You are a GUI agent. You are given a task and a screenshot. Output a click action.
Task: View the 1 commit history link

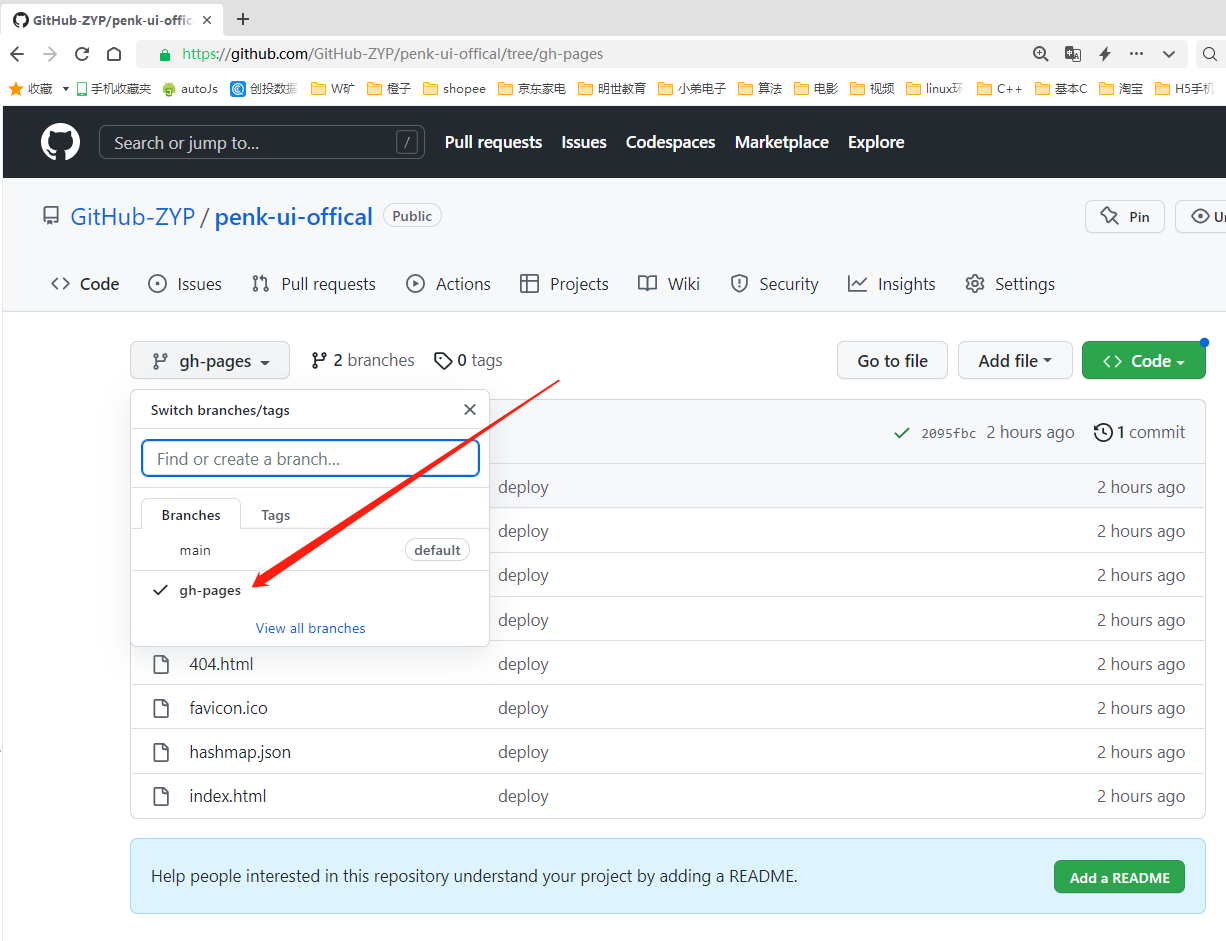(x=1140, y=432)
